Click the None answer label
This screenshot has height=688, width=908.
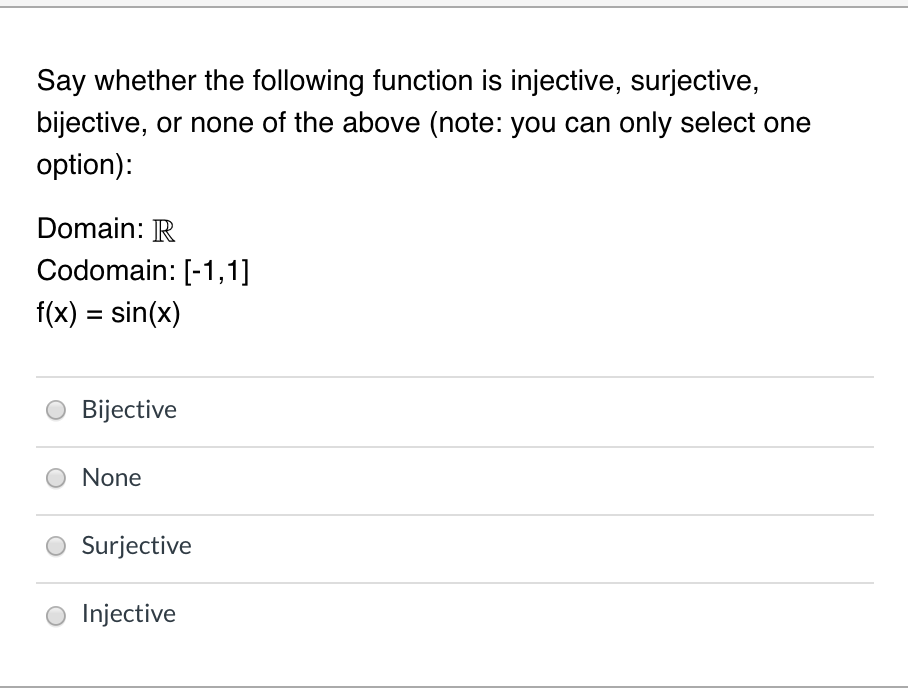tap(111, 478)
